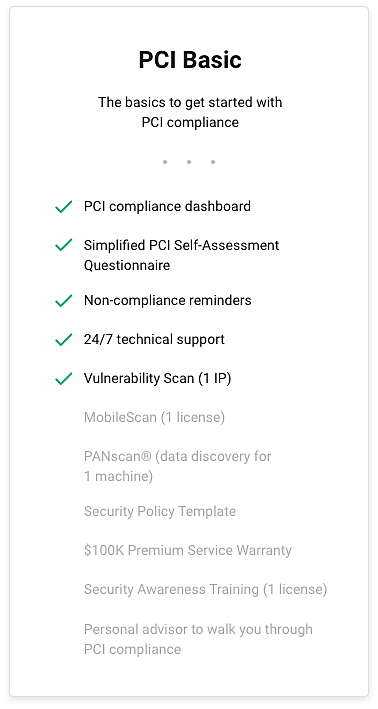Open Simplified PCI Self-Assessment Questionnaire item
Image resolution: width=378 pixels, height=709 pixels.
click(x=181, y=255)
